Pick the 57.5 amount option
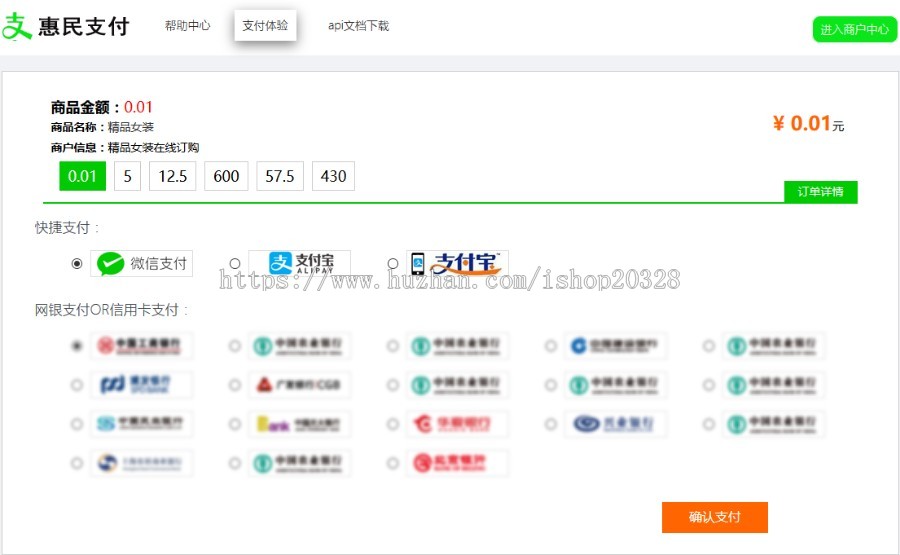 [x=280, y=176]
